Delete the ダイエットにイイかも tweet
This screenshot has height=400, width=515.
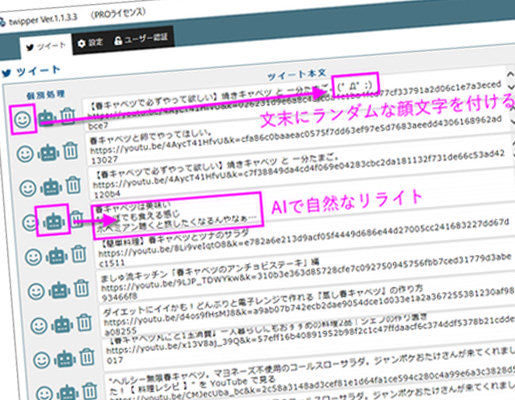[x=85, y=322]
